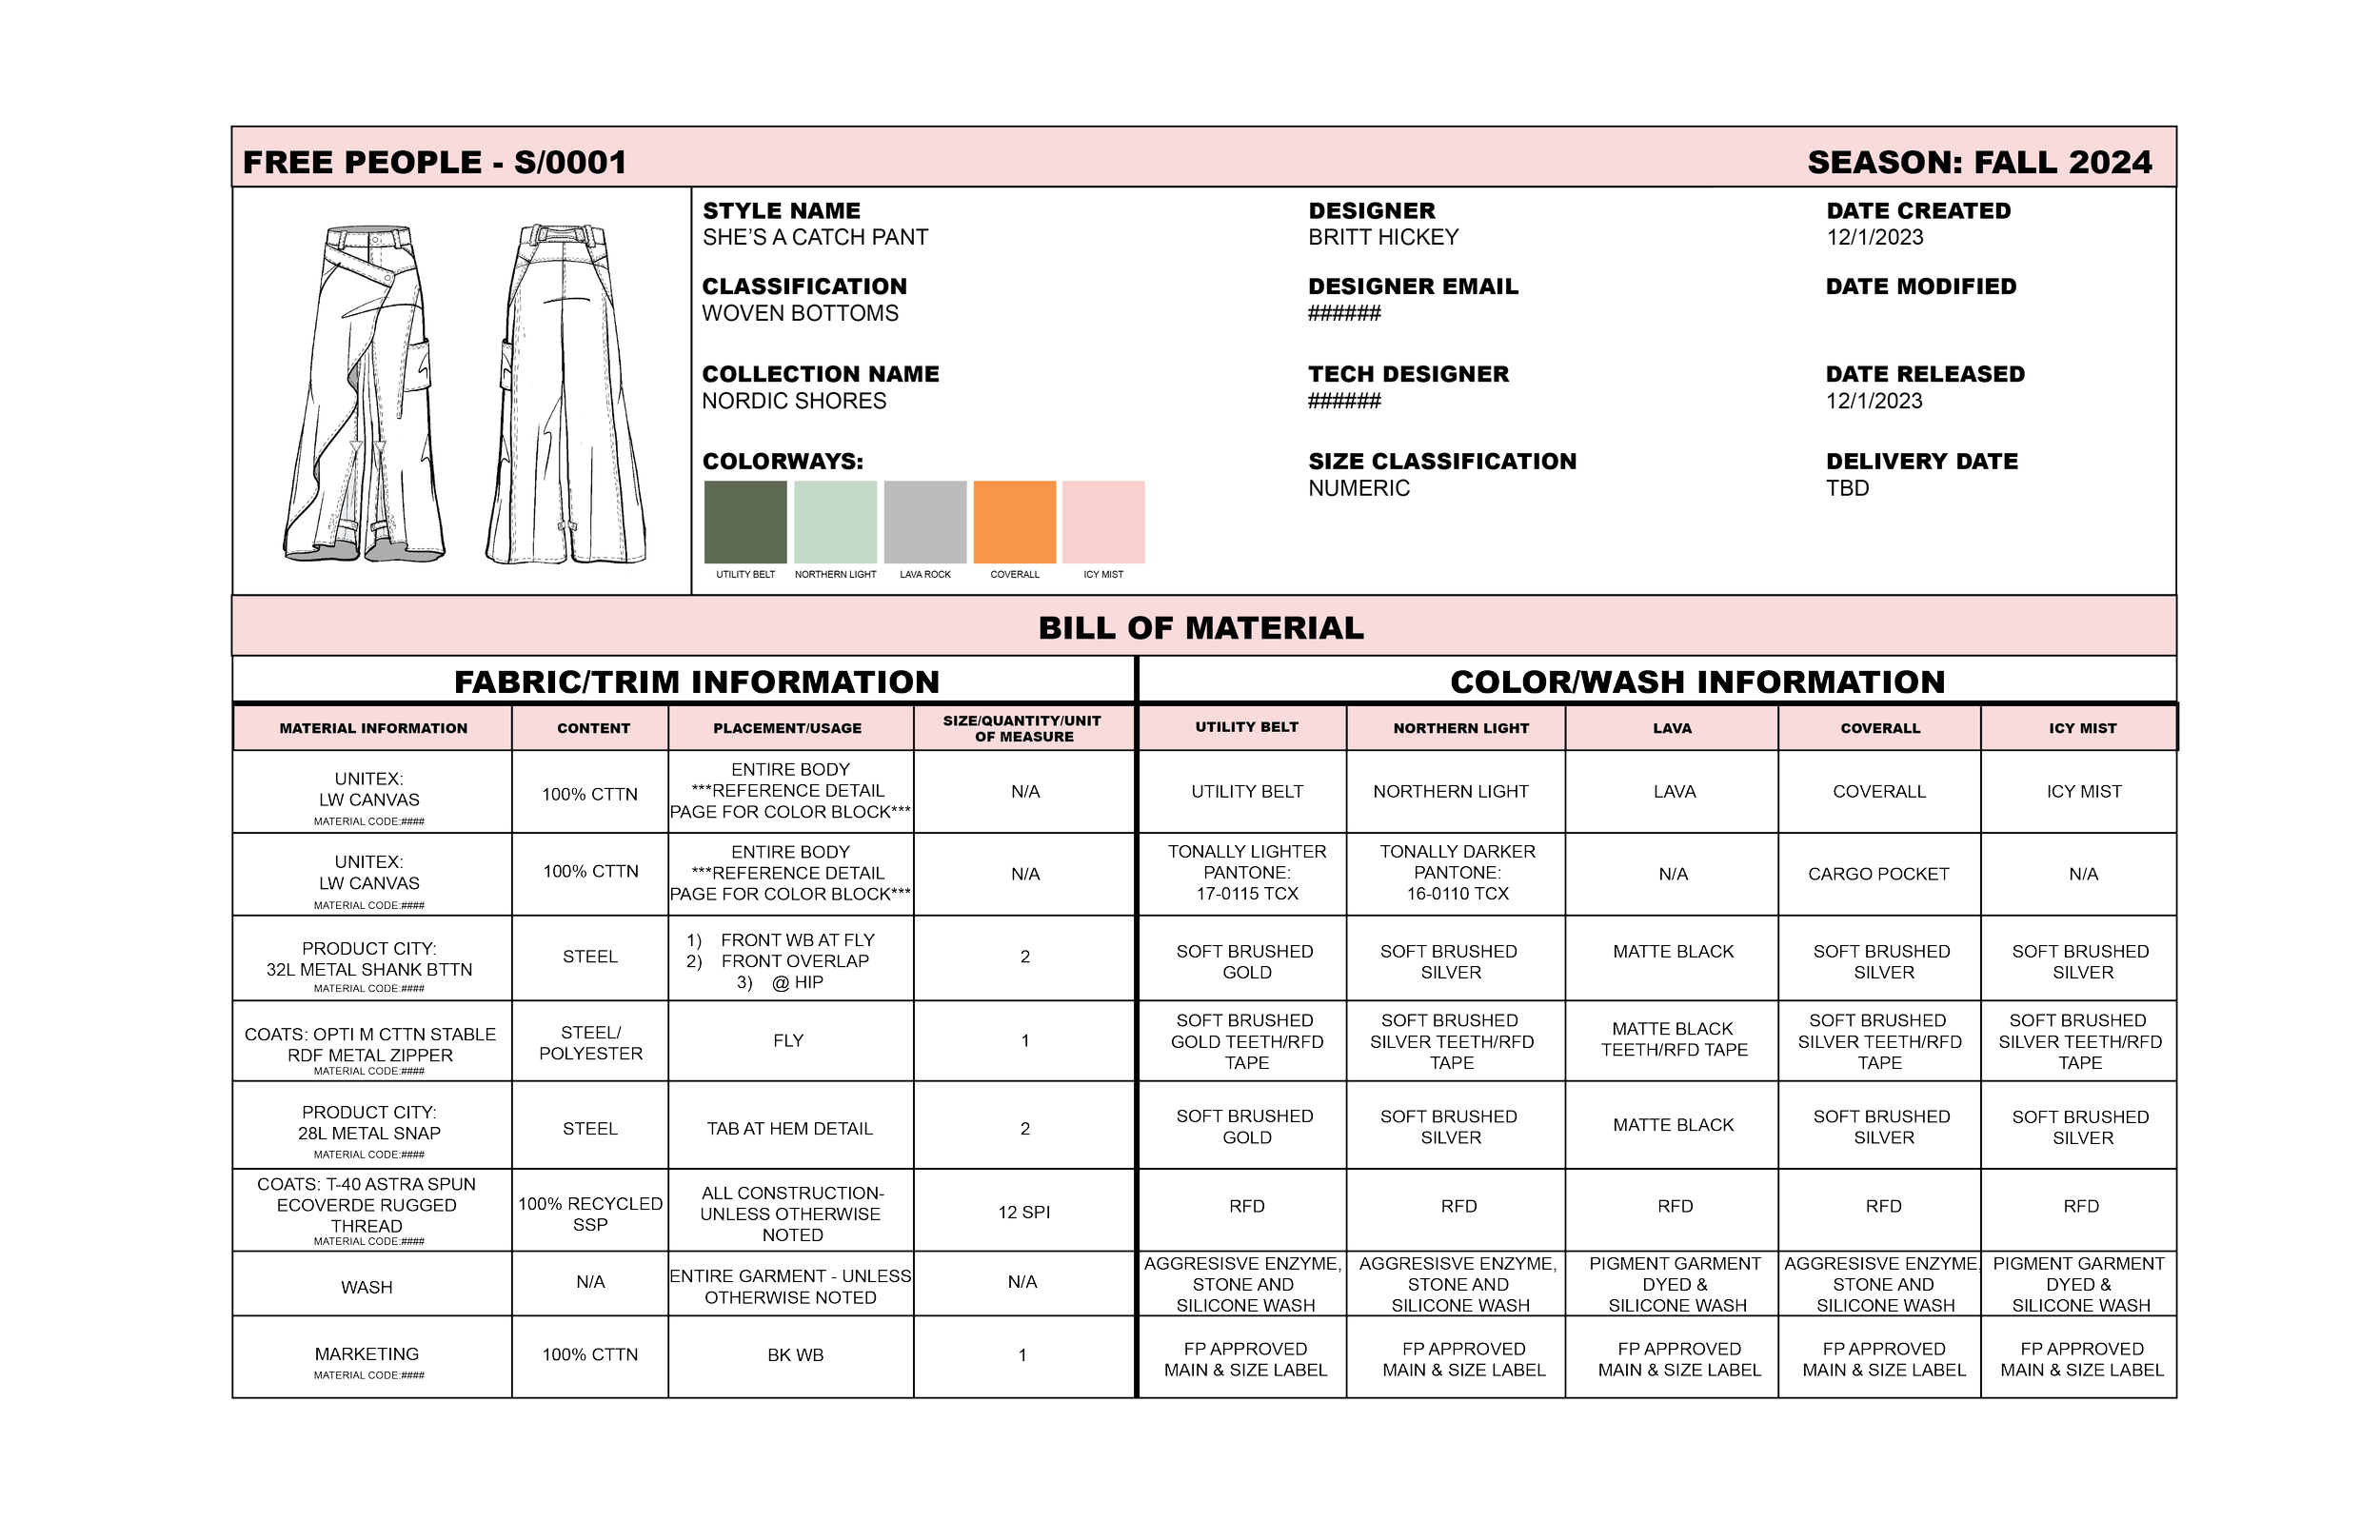2380x1540 pixels.
Task: Click the Utility Belt green color swatch
Action: click(x=745, y=522)
